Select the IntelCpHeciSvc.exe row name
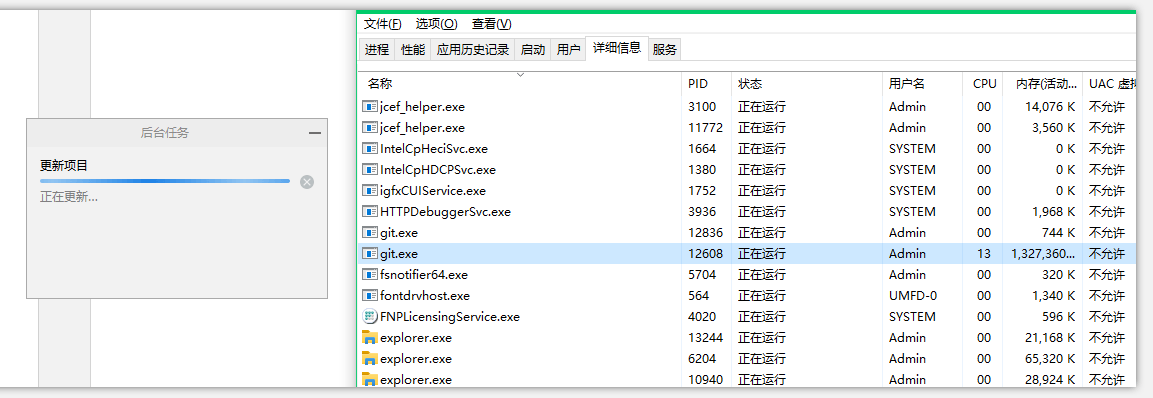1153x398 pixels. coord(434,149)
